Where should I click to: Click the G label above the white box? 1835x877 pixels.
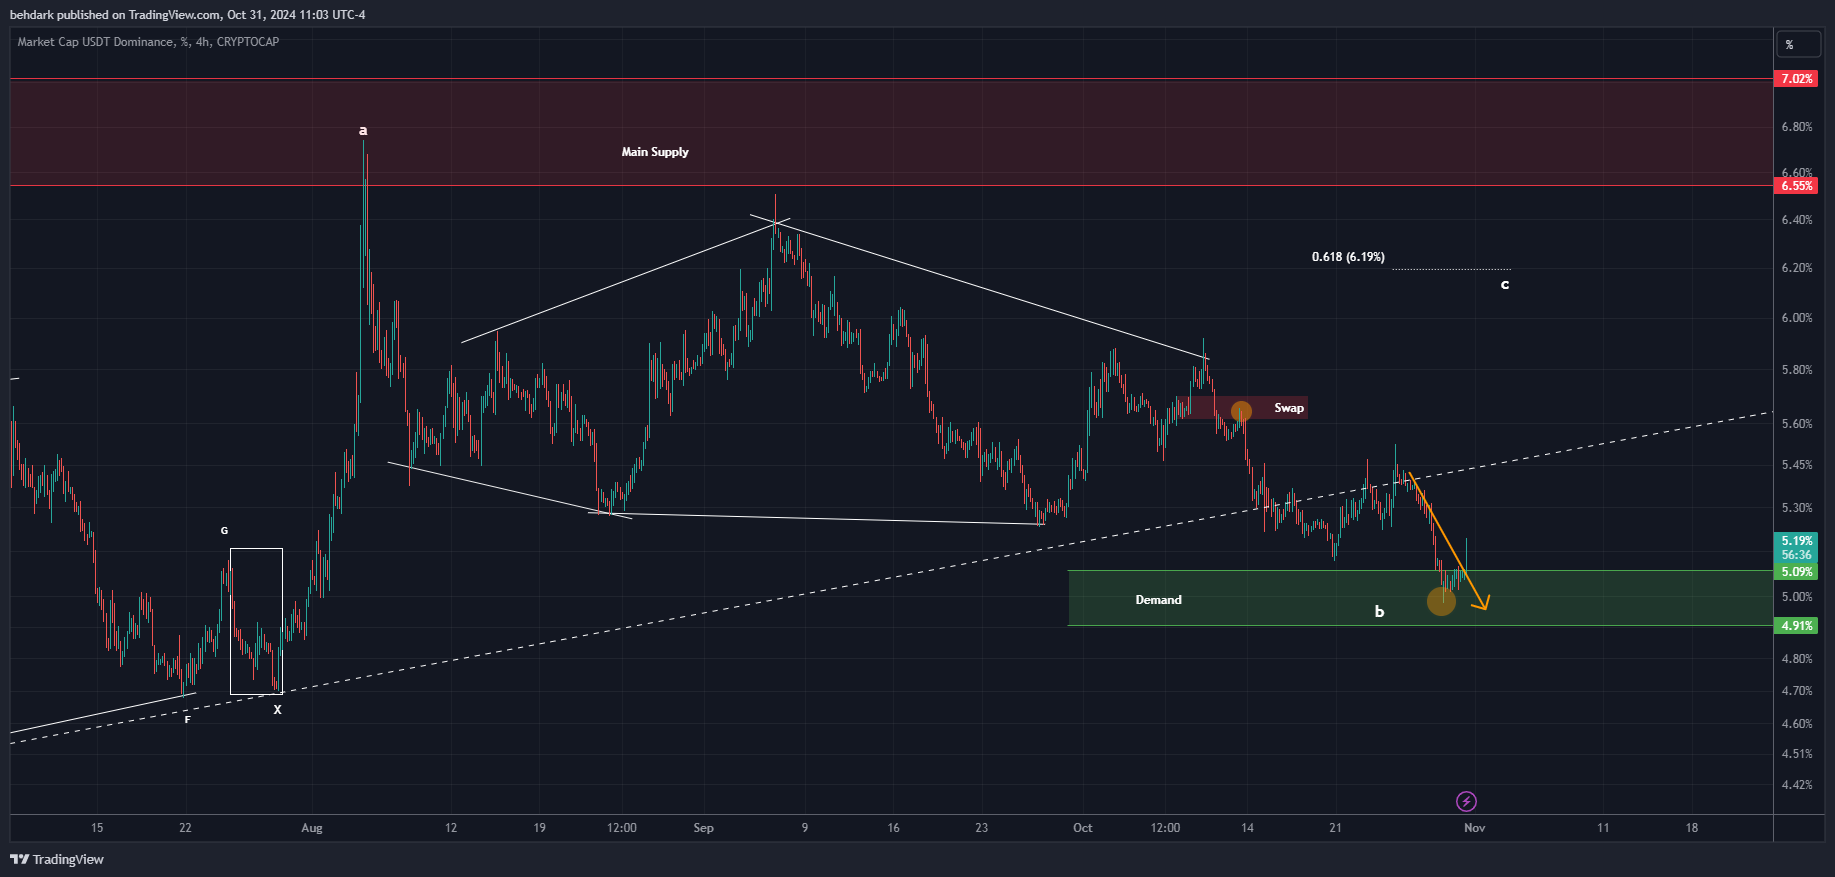tap(224, 531)
